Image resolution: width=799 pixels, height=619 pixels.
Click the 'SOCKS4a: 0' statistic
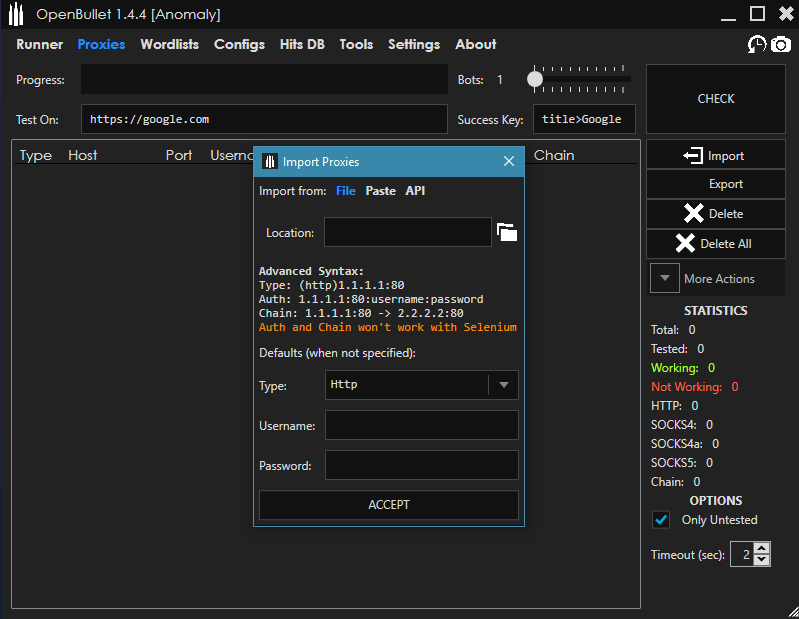pyautogui.click(x=685, y=444)
